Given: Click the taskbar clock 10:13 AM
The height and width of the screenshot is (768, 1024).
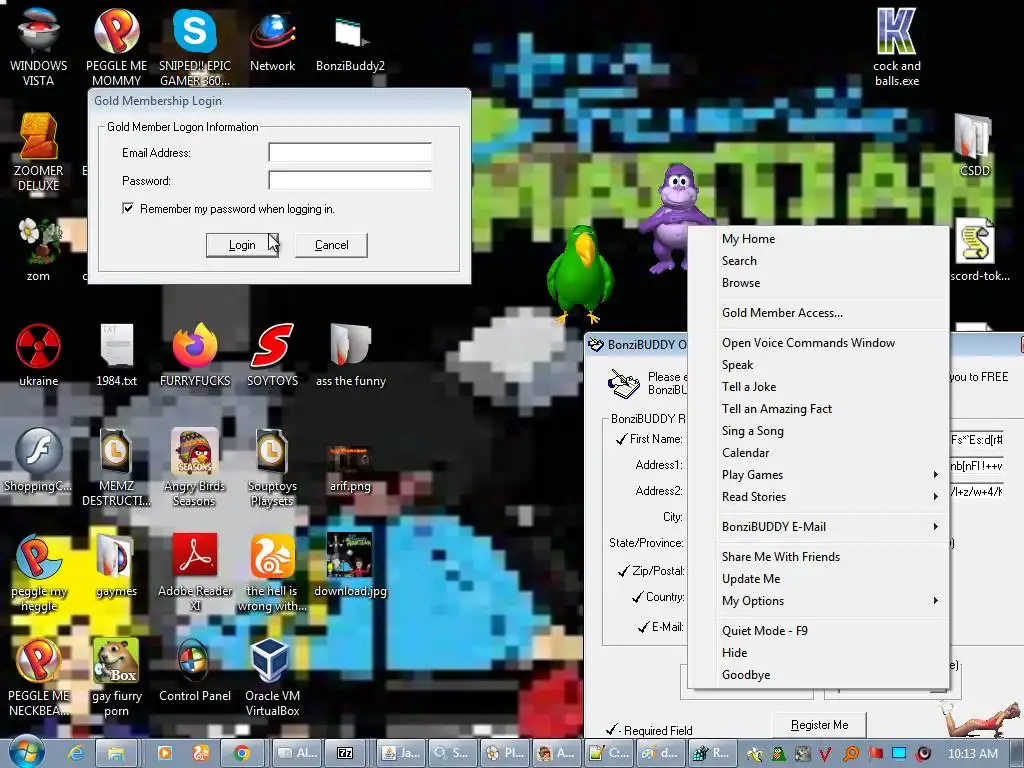Looking at the screenshot, I should (x=972, y=754).
